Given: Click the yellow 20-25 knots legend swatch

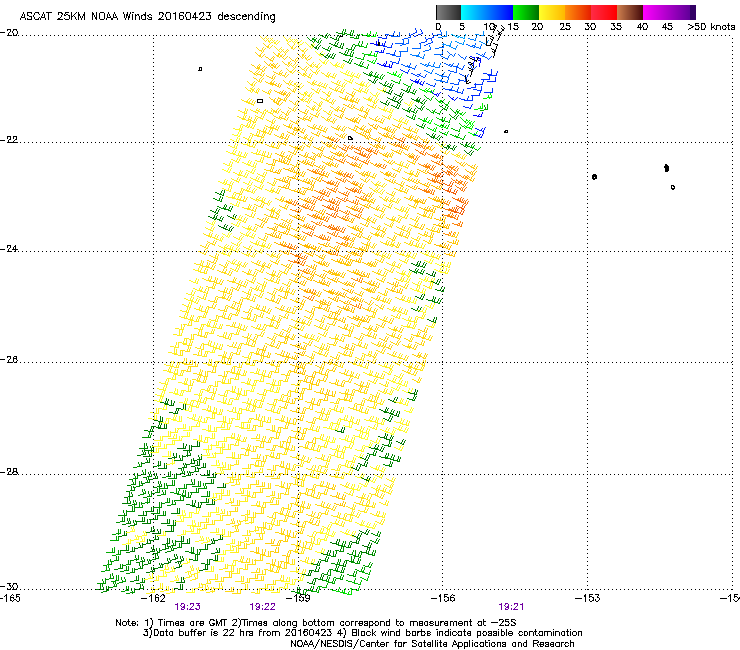Looking at the screenshot, I should (552, 12).
